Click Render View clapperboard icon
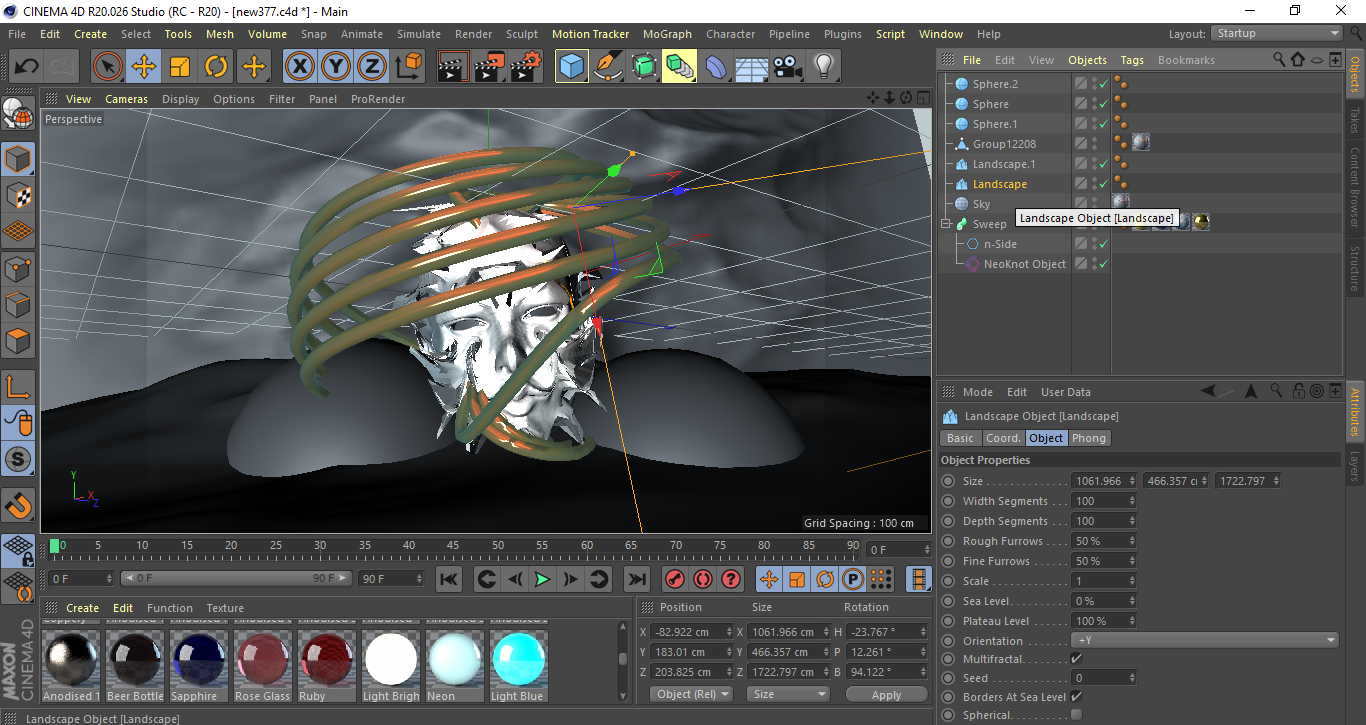The image size is (1366, 725). [x=454, y=67]
